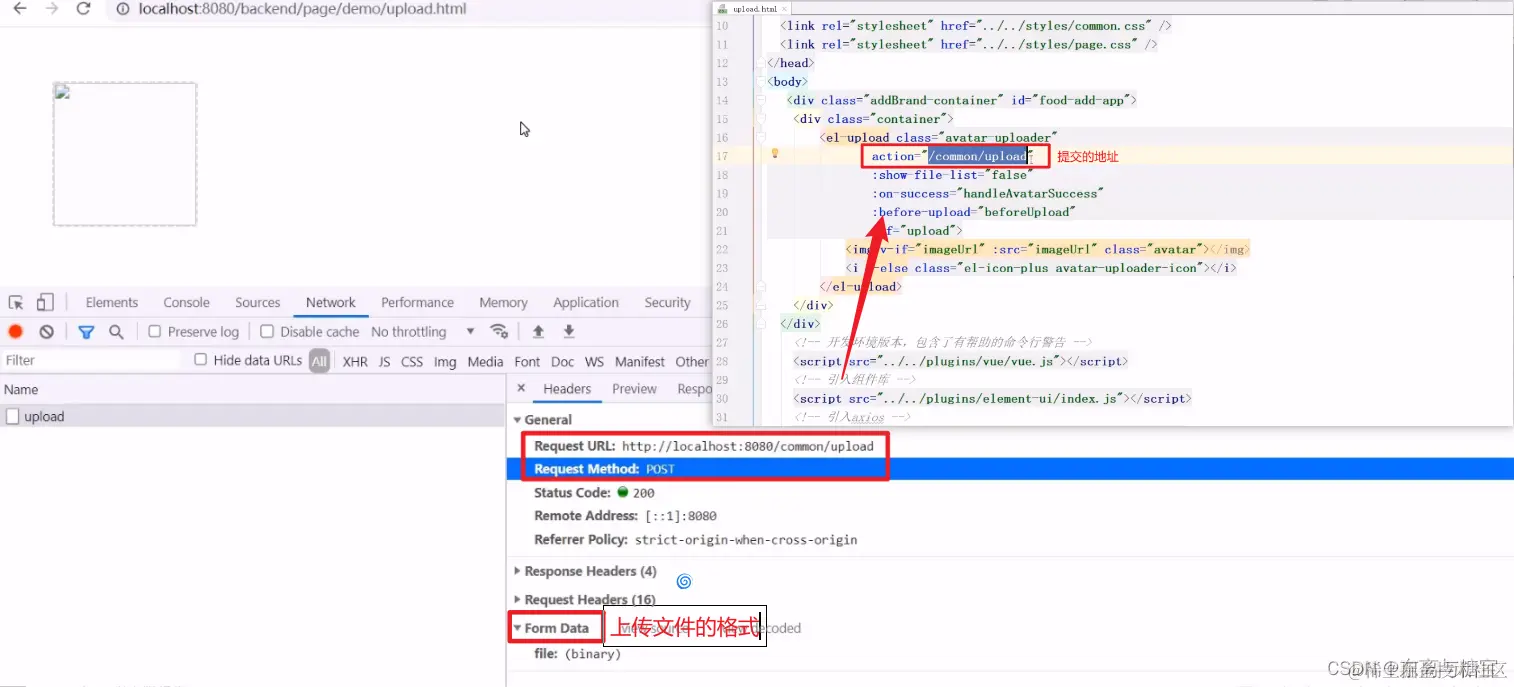
Task: Filter requests by JS
Action: pos(384,362)
